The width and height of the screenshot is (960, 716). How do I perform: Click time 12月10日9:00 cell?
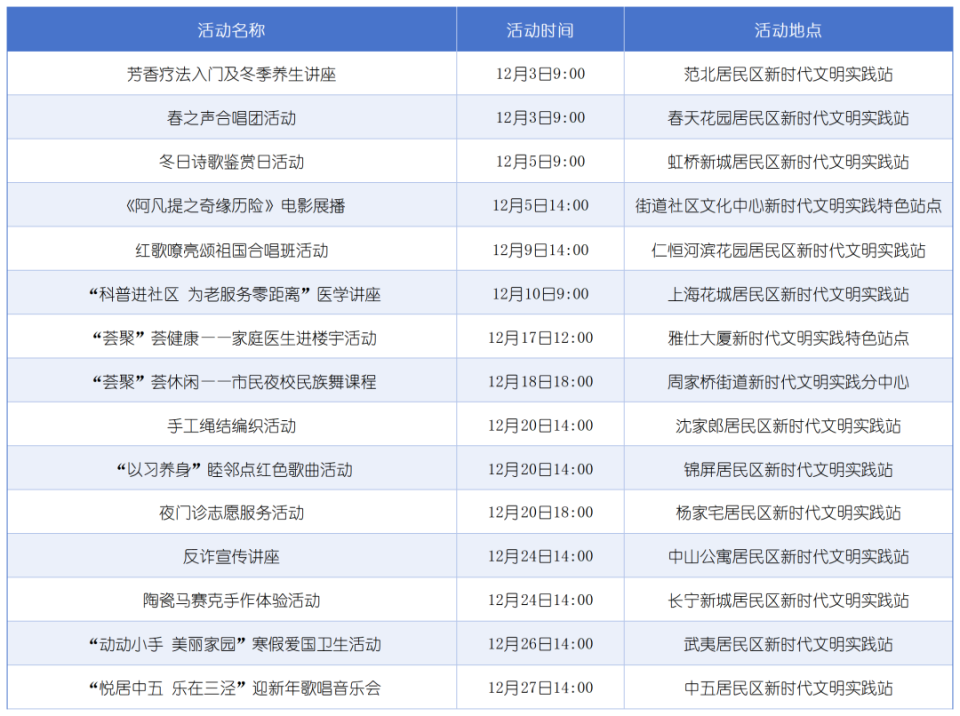540,294
